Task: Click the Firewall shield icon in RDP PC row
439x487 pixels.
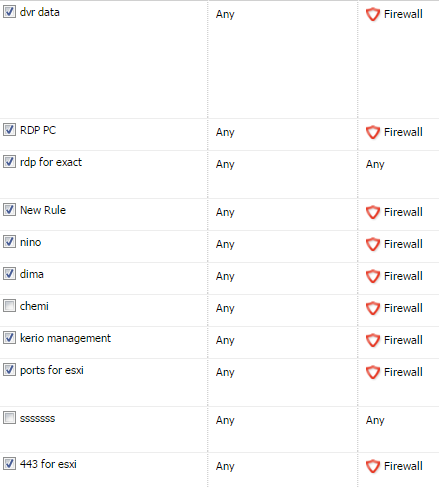Action: tap(373, 132)
